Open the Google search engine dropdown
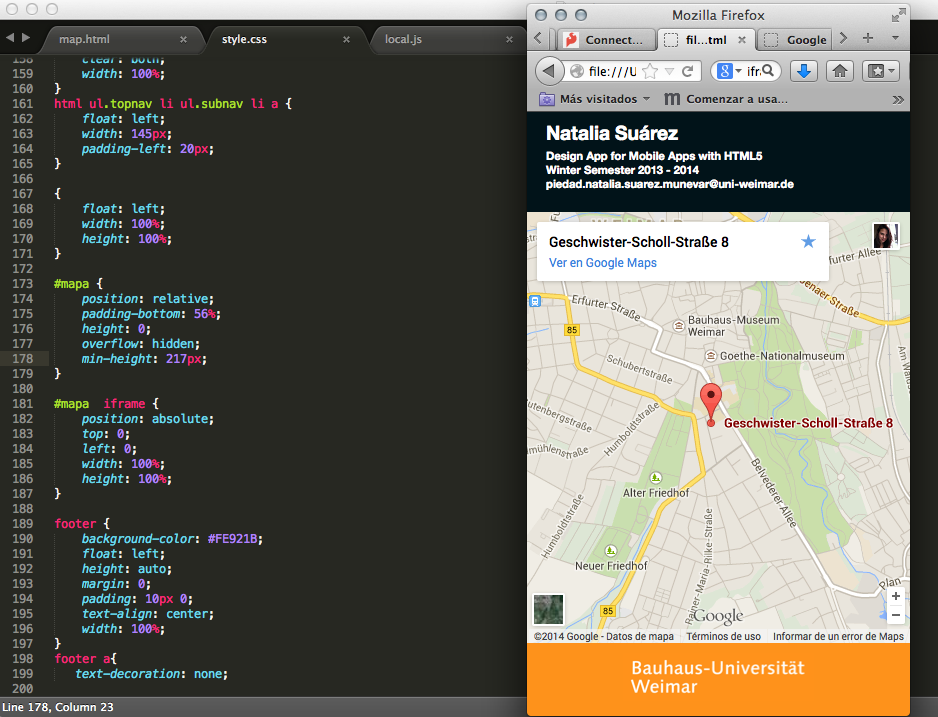The image size is (938, 717). pos(728,71)
